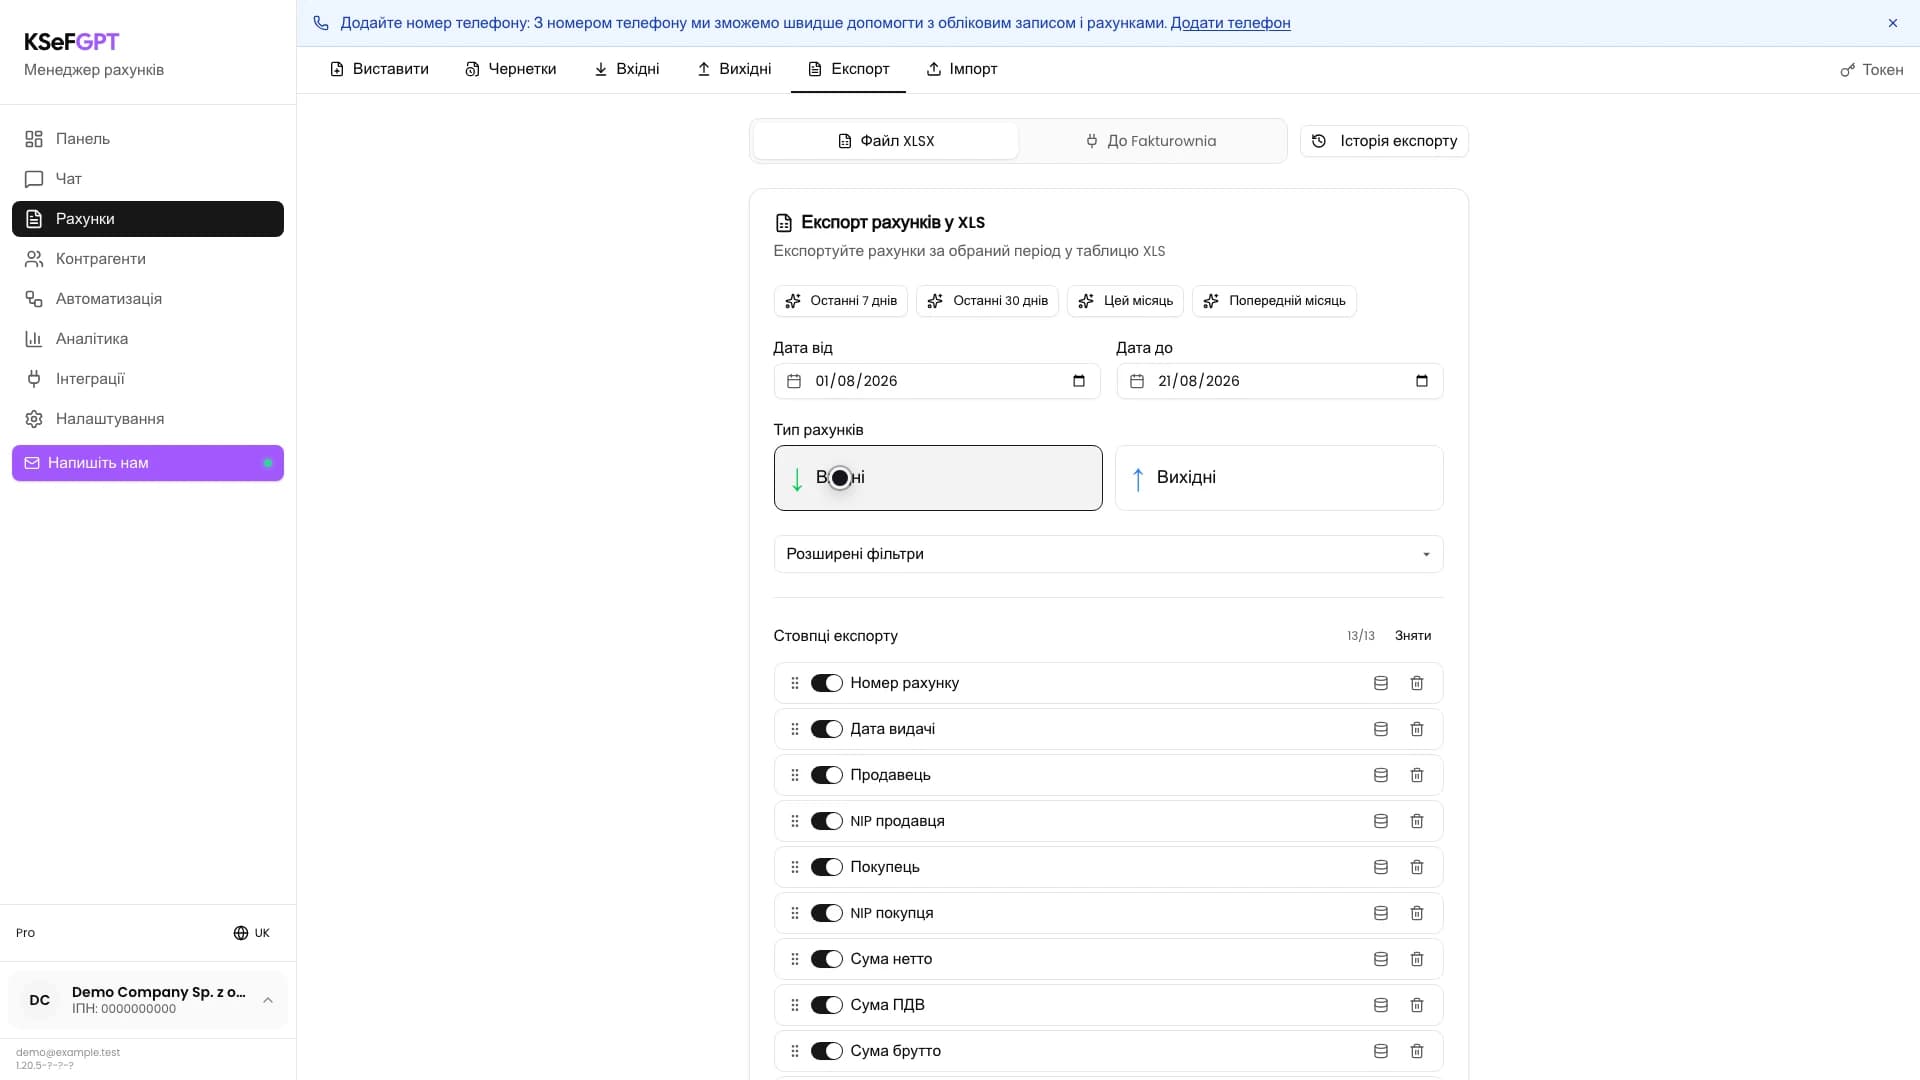The image size is (1920, 1080).
Task: Click the database icon in Дата видачі row
Action: click(x=1381, y=729)
